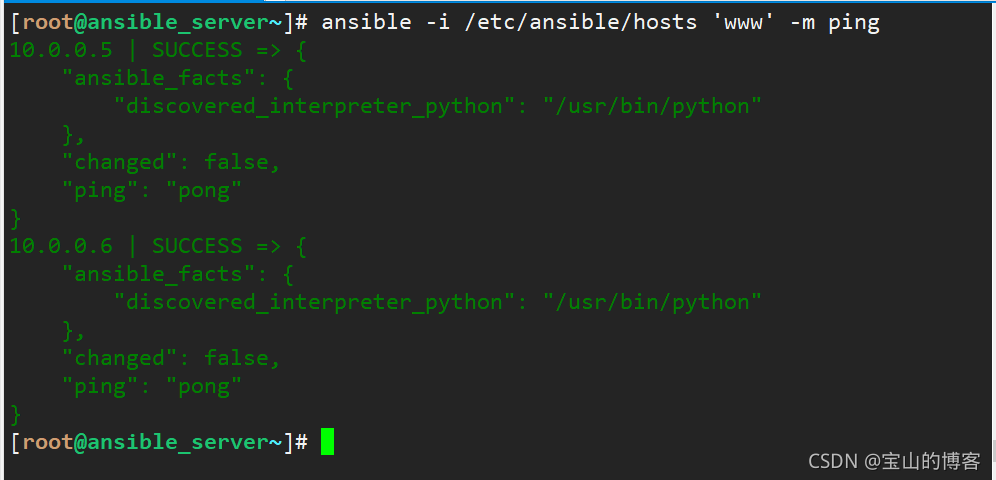This screenshot has height=480, width=996.
Task: Click the 'www' host group argument
Action: coord(743,22)
